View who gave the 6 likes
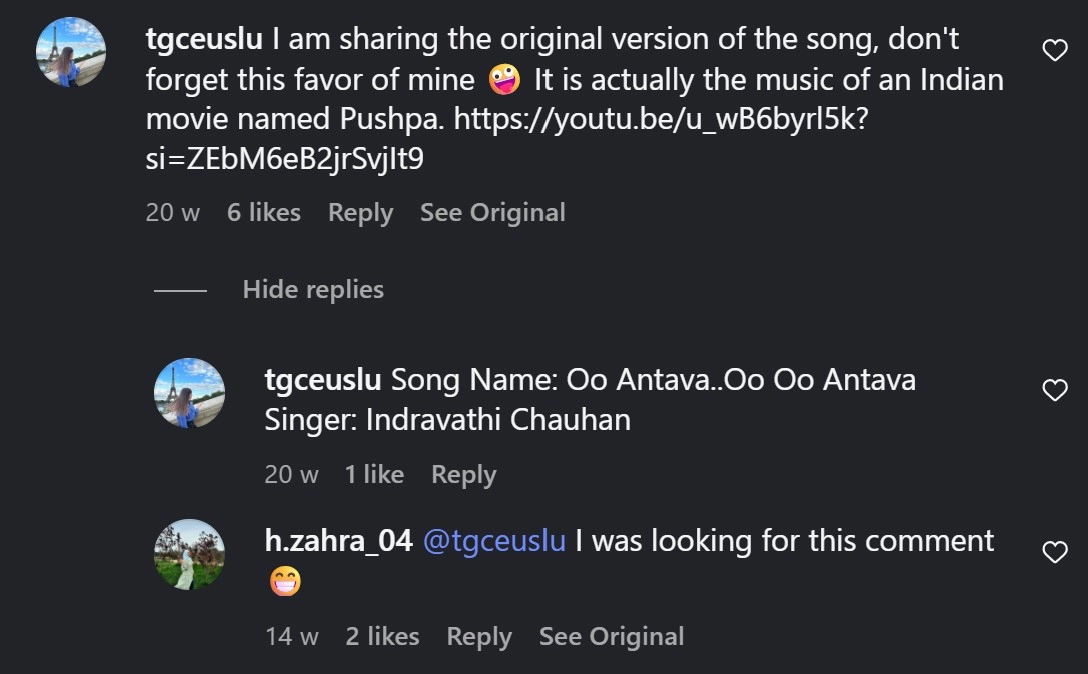The image size is (1088, 674). pos(264,213)
